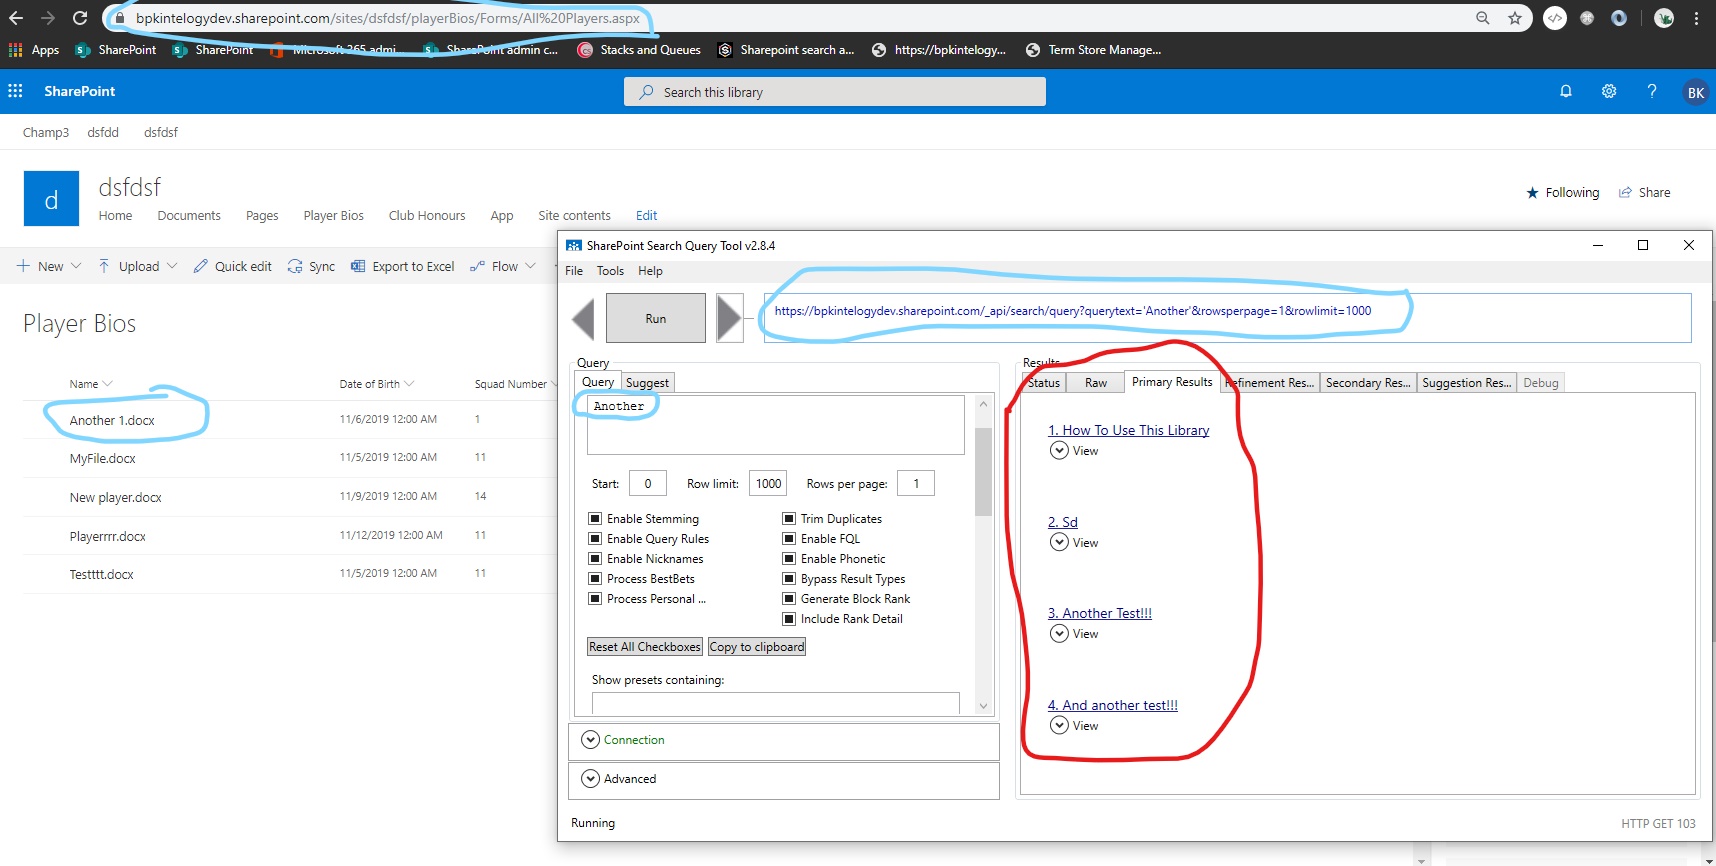Click the query URL field
The image size is (1716, 866).
[x=1227, y=318]
